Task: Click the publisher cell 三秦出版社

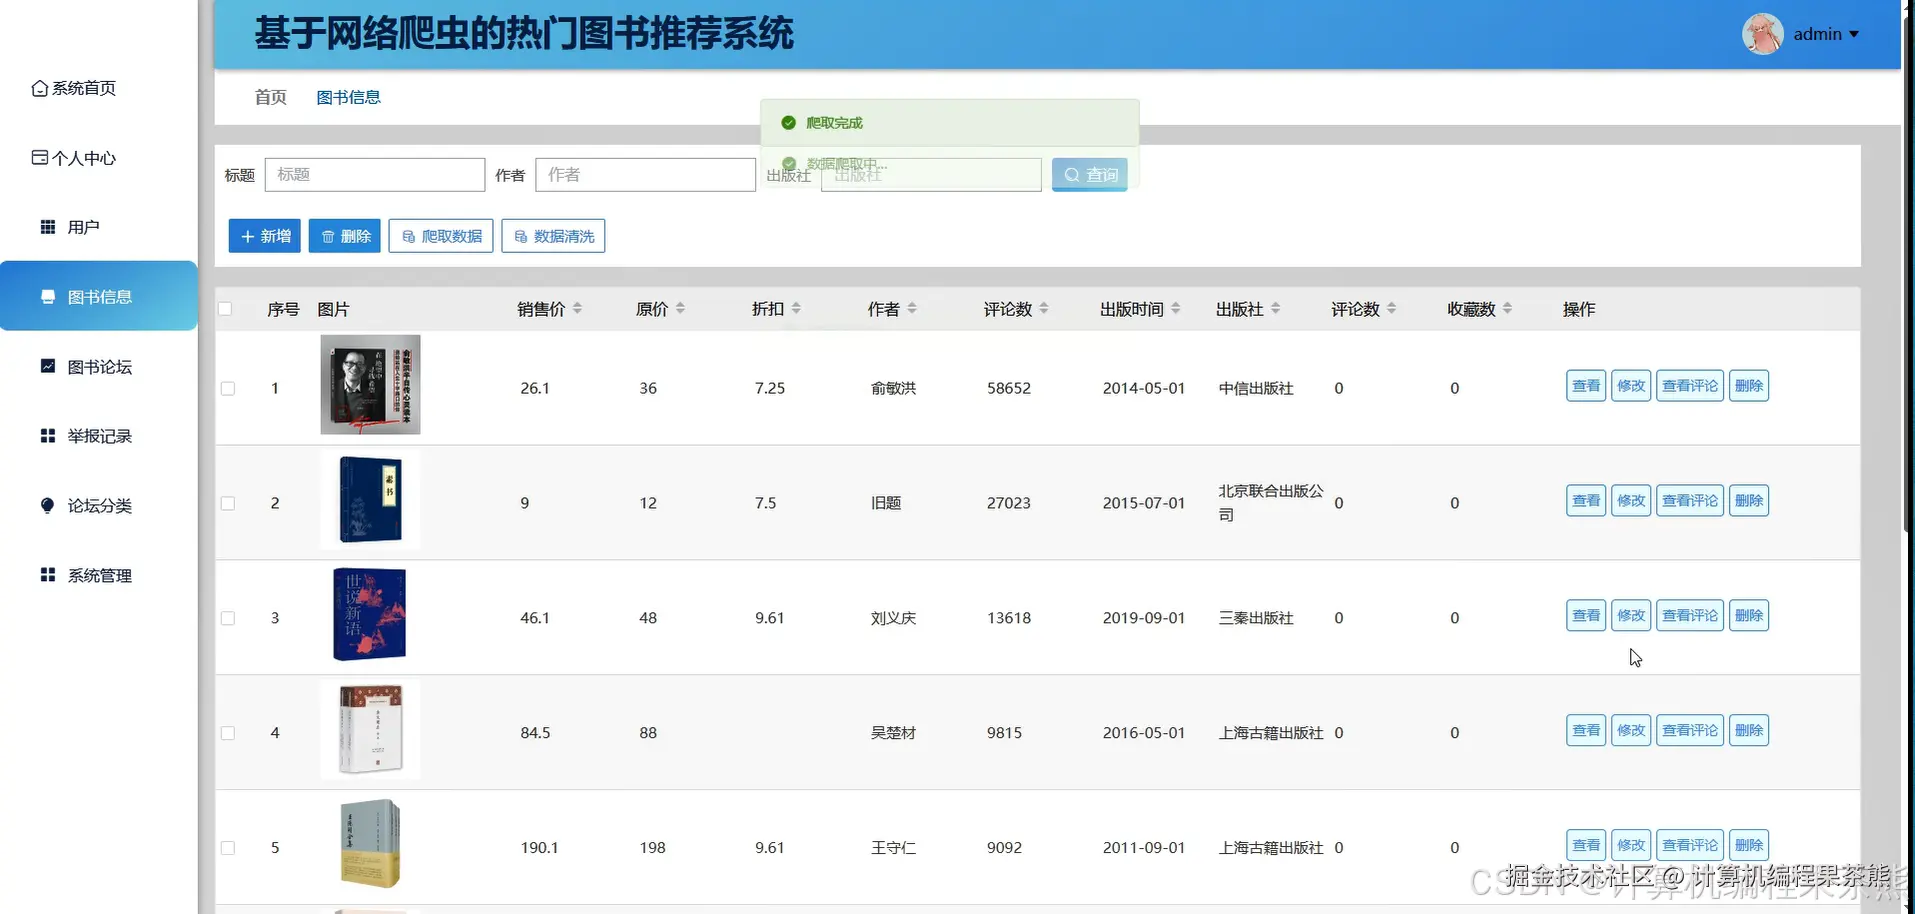Action: click(1256, 619)
